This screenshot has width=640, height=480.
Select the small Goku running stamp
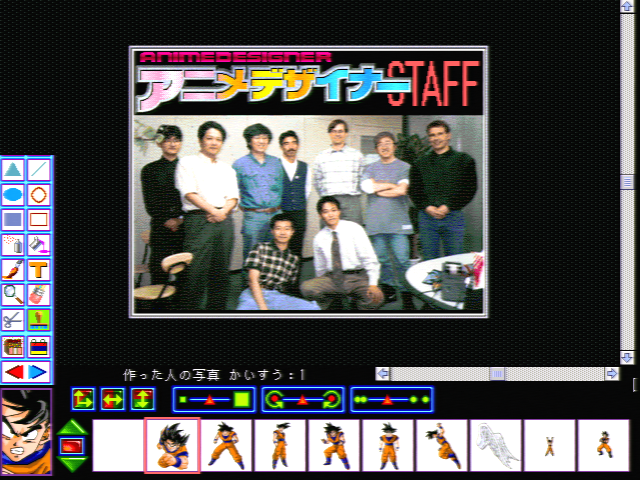point(603,445)
